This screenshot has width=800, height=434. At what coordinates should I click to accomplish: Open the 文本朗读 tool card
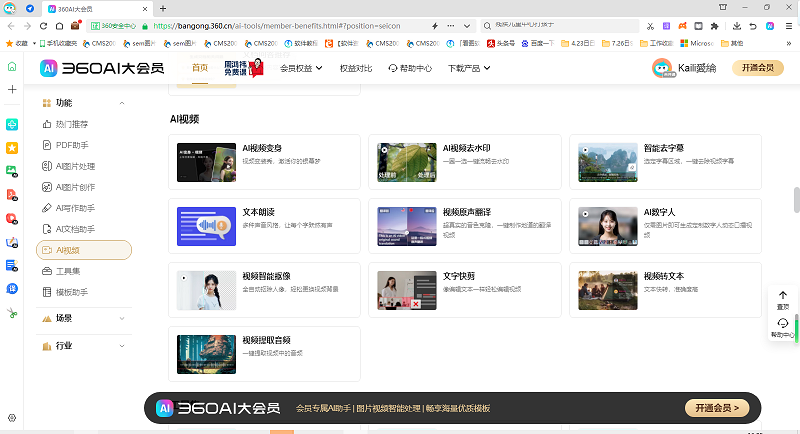point(264,226)
